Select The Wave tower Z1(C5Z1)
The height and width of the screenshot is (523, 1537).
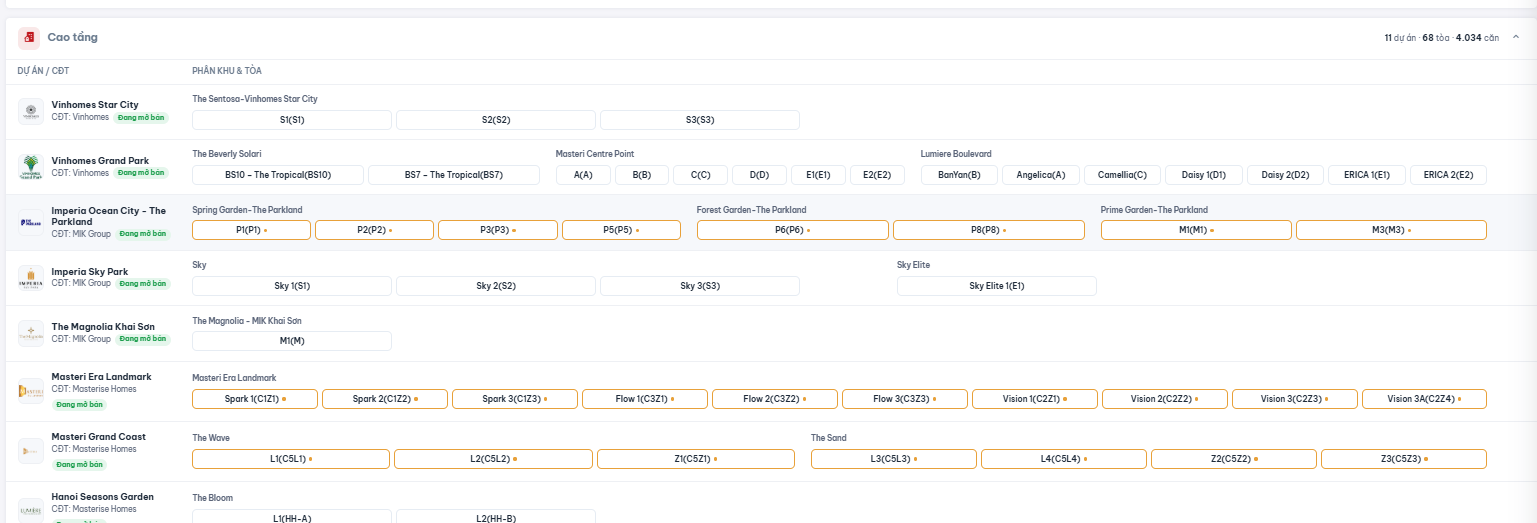pos(696,459)
